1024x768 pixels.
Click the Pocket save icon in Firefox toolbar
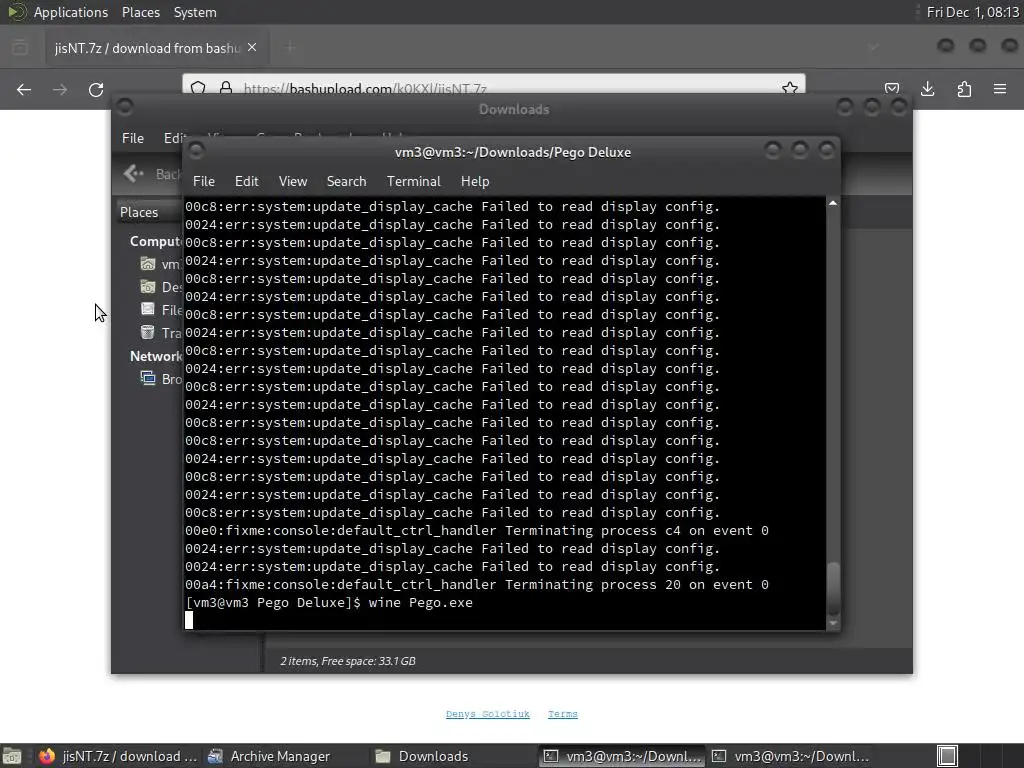(891, 89)
